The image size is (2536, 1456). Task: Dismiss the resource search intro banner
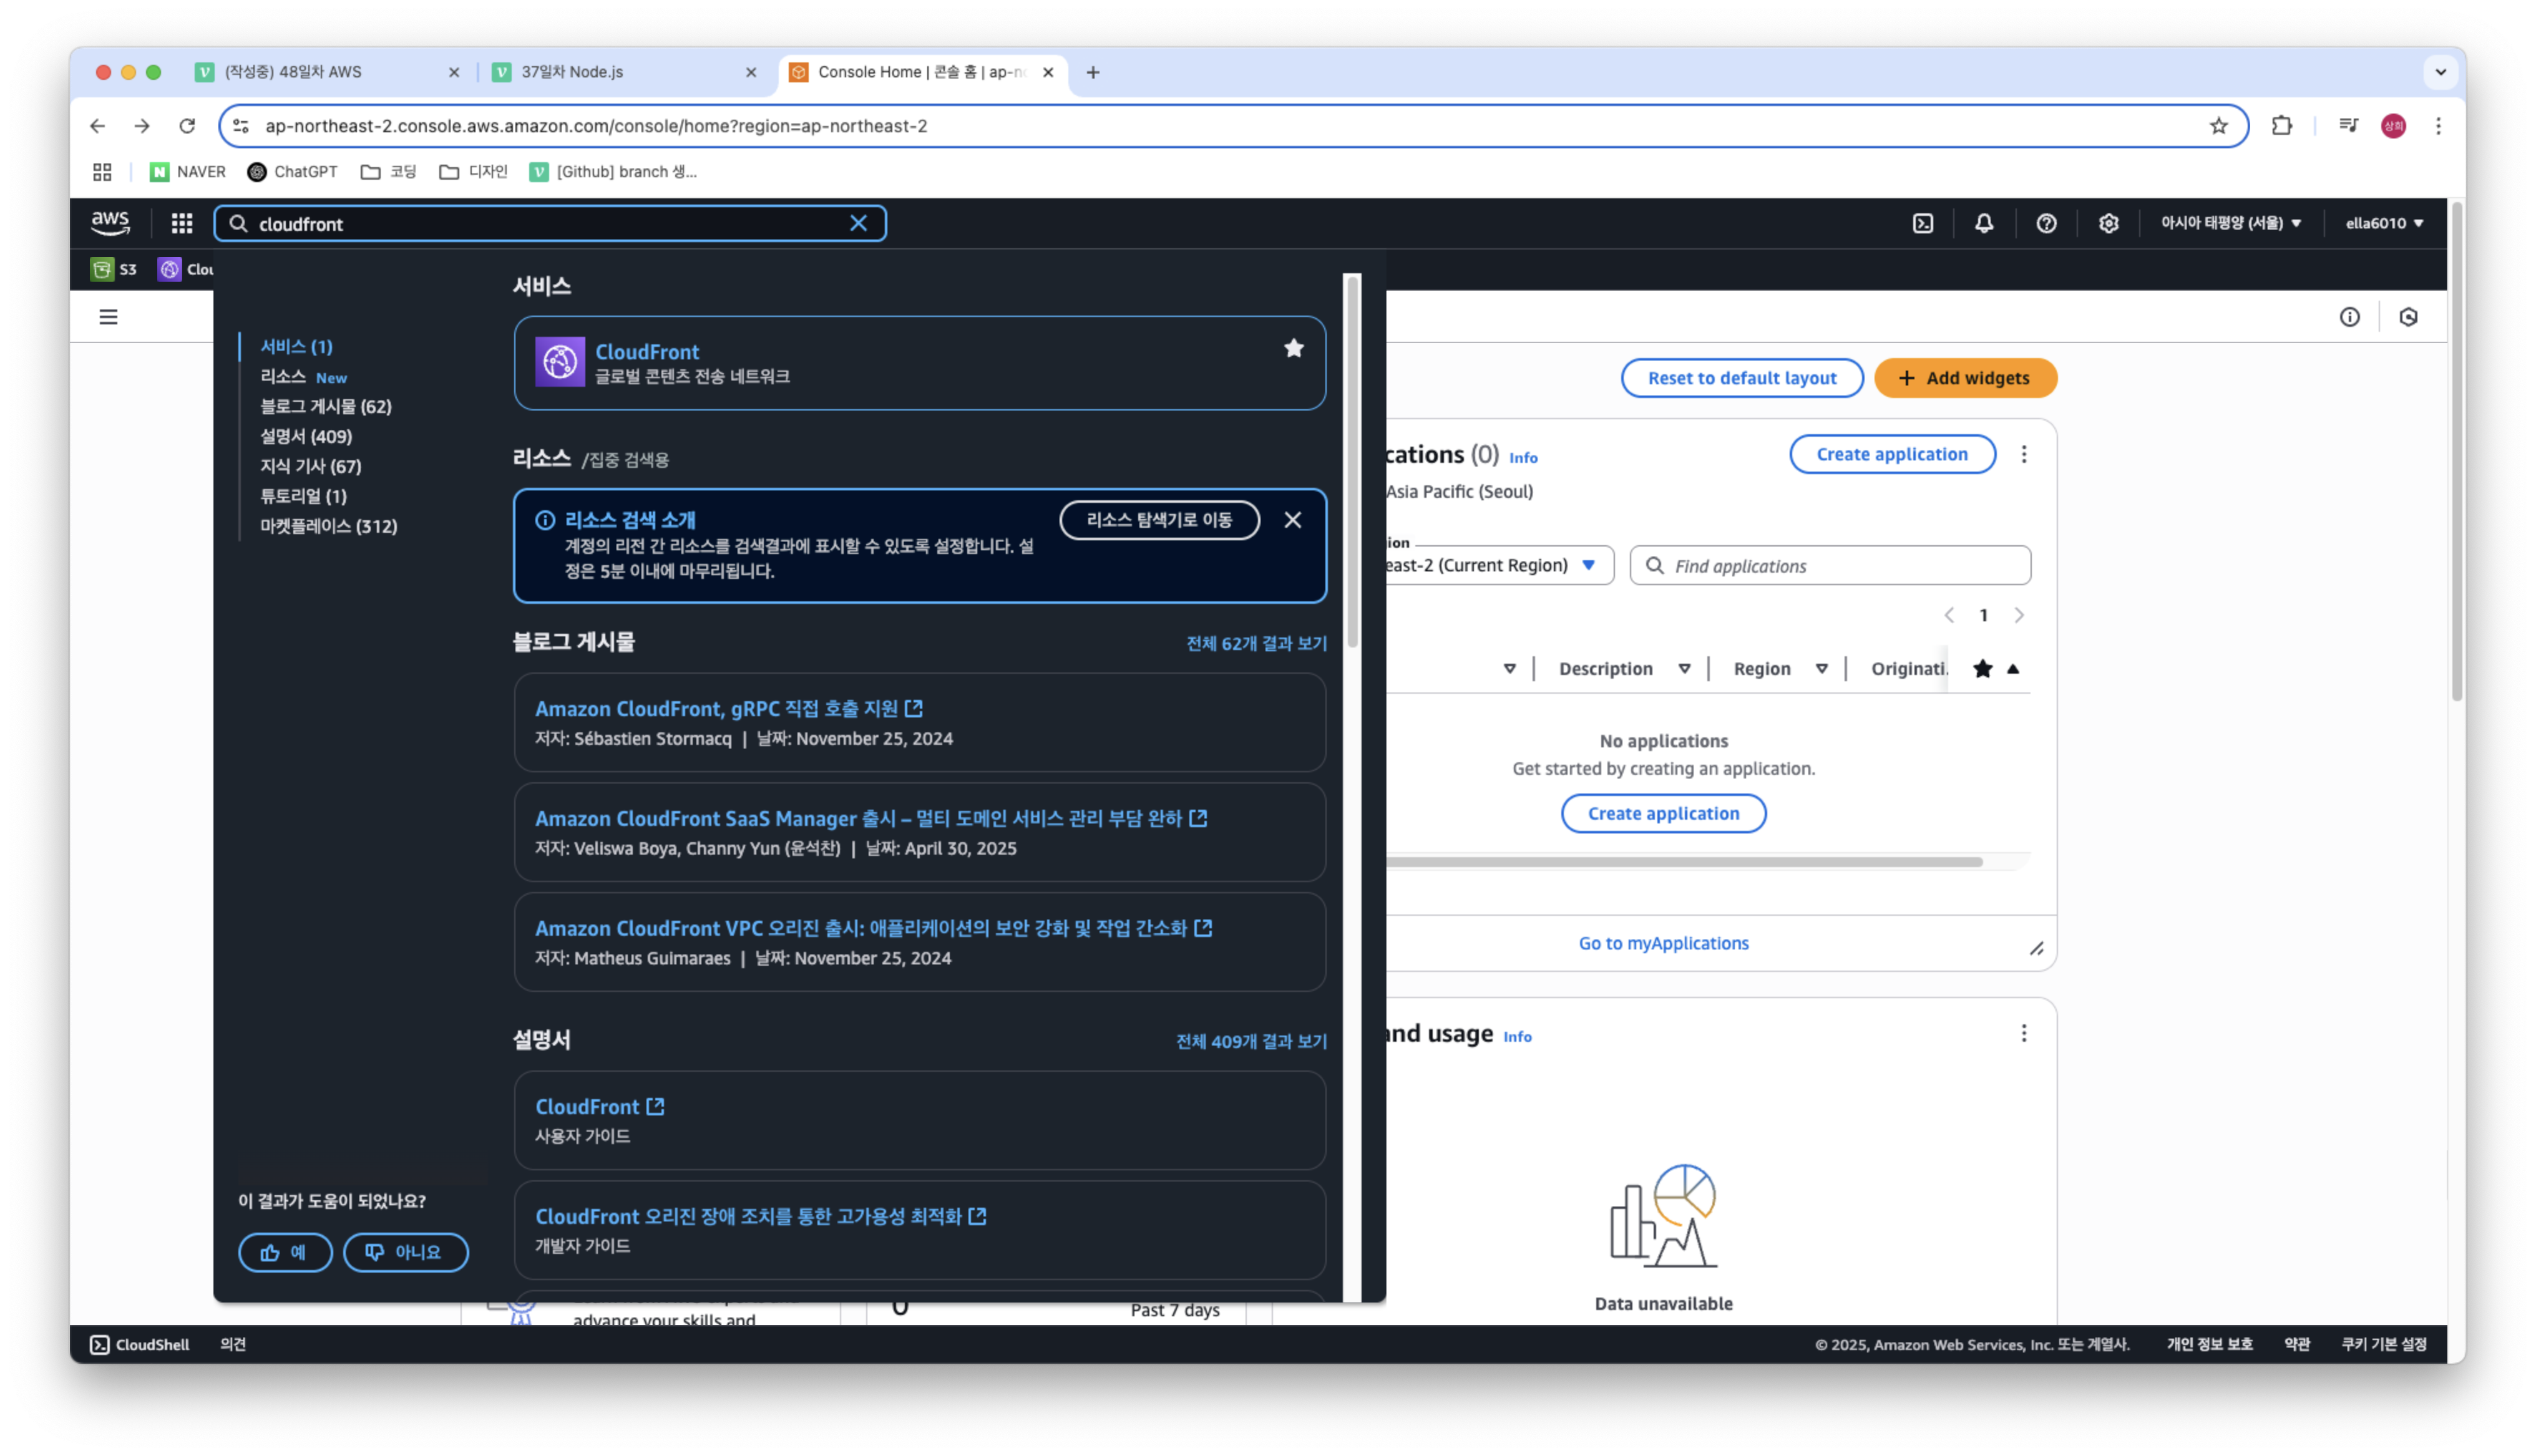pyautogui.click(x=1293, y=520)
